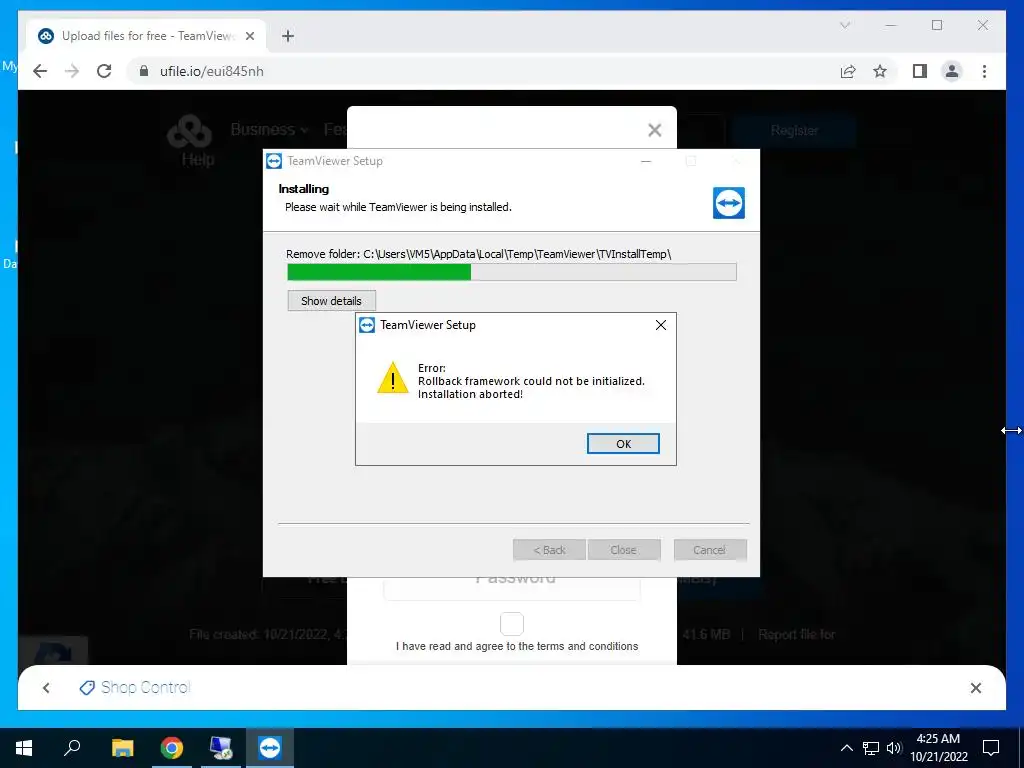The width and height of the screenshot is (1024, 768).
Task: Open the volume tray icon
Action: point(894,748)
